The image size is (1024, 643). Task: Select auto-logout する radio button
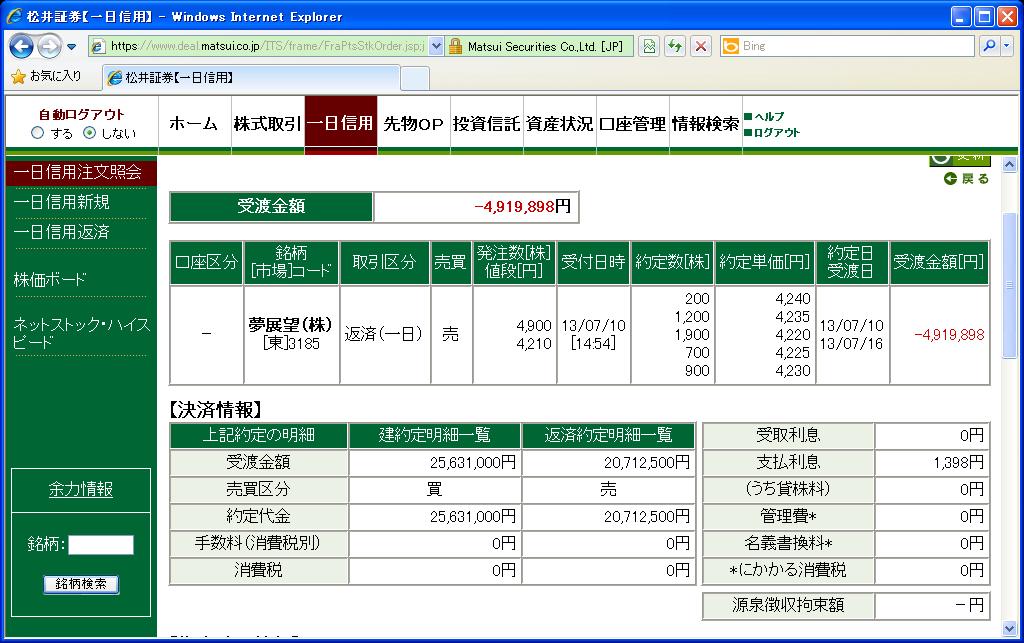pyautogui.click(x=38, y=133)
